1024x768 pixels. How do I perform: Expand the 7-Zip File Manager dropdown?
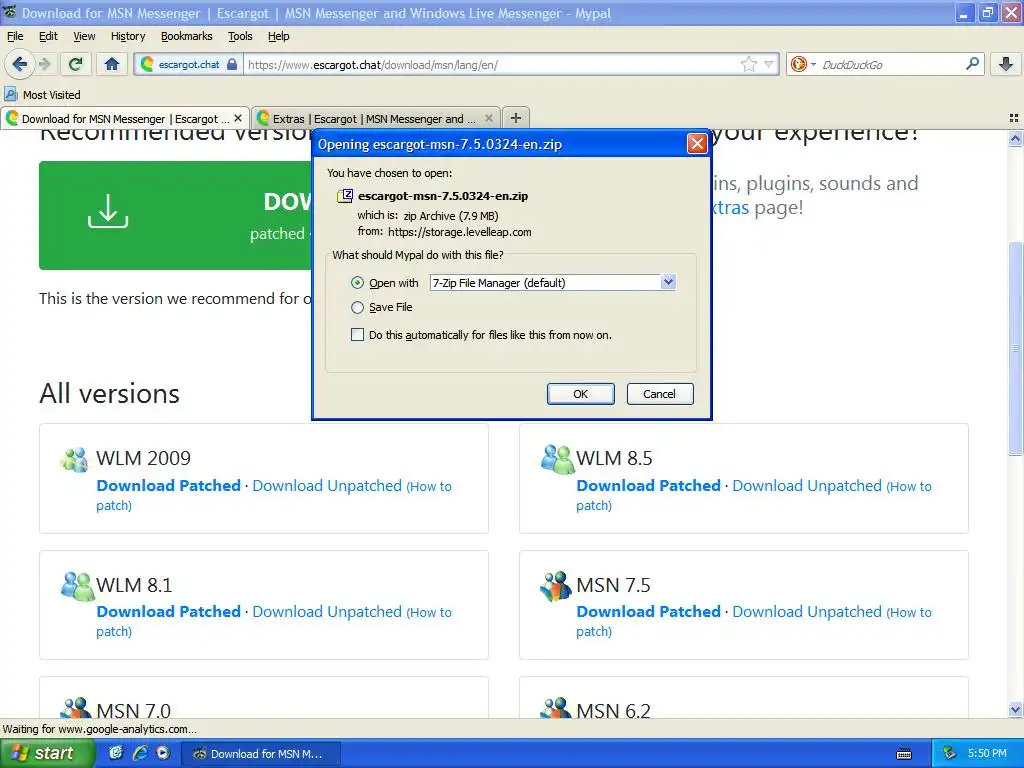click(x=668, y=282)
